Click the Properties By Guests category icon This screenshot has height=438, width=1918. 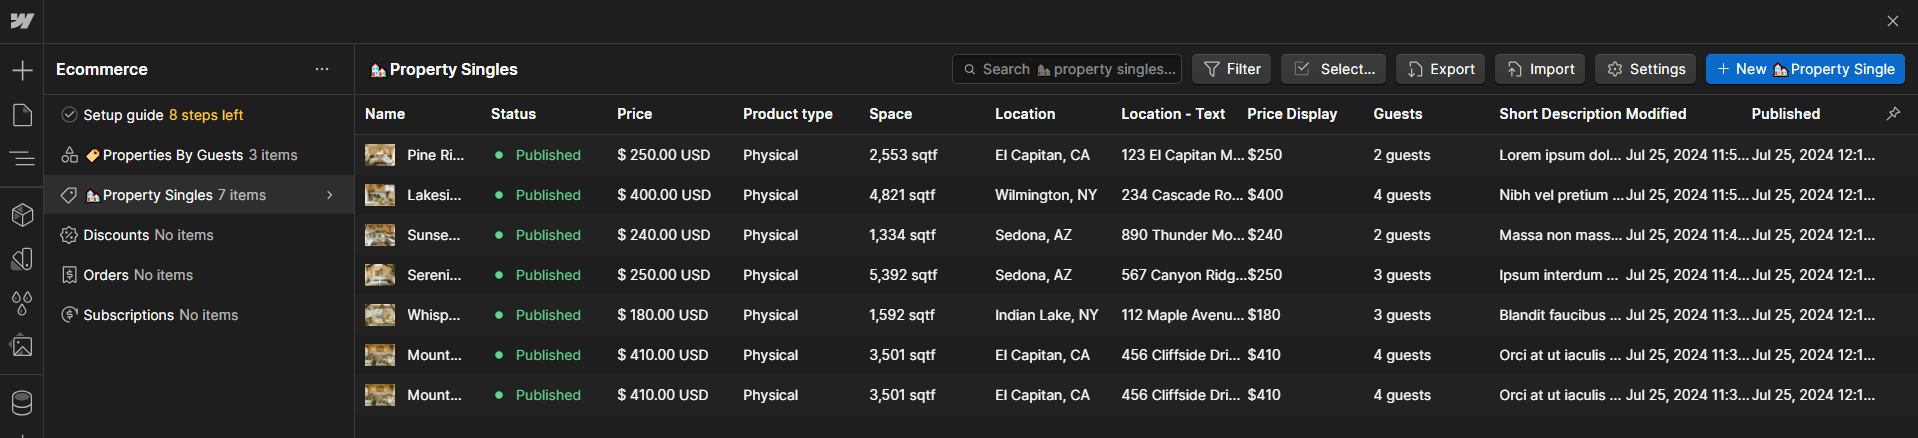pos(69,155)
